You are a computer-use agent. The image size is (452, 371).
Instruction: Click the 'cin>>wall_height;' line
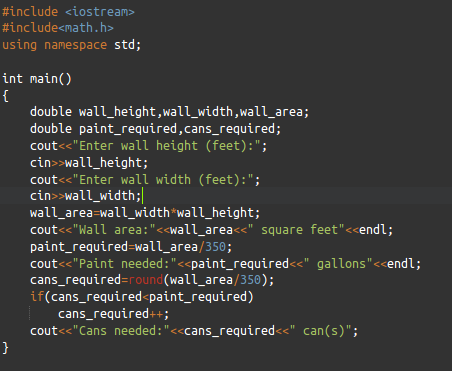pos(89,163)
